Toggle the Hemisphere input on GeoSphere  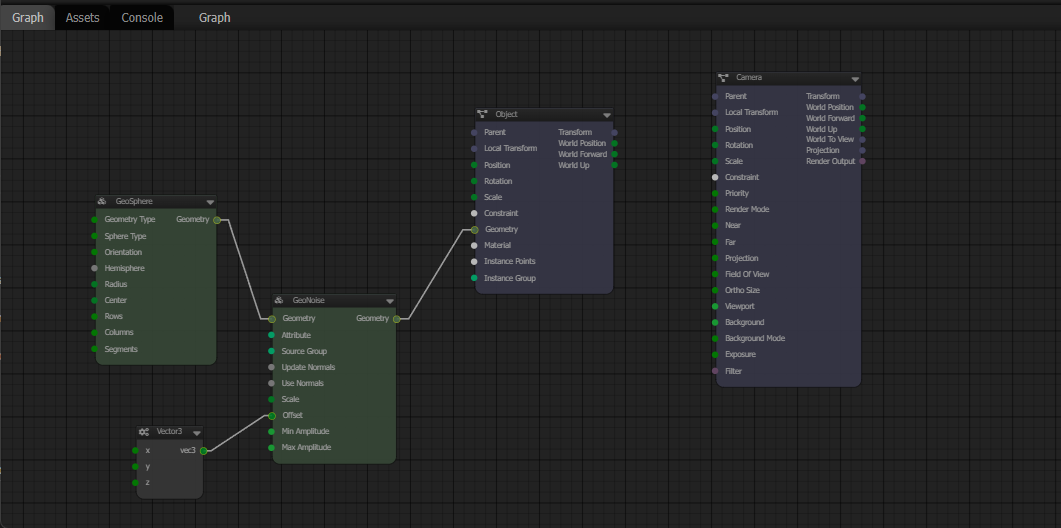[x=95, y=268]
